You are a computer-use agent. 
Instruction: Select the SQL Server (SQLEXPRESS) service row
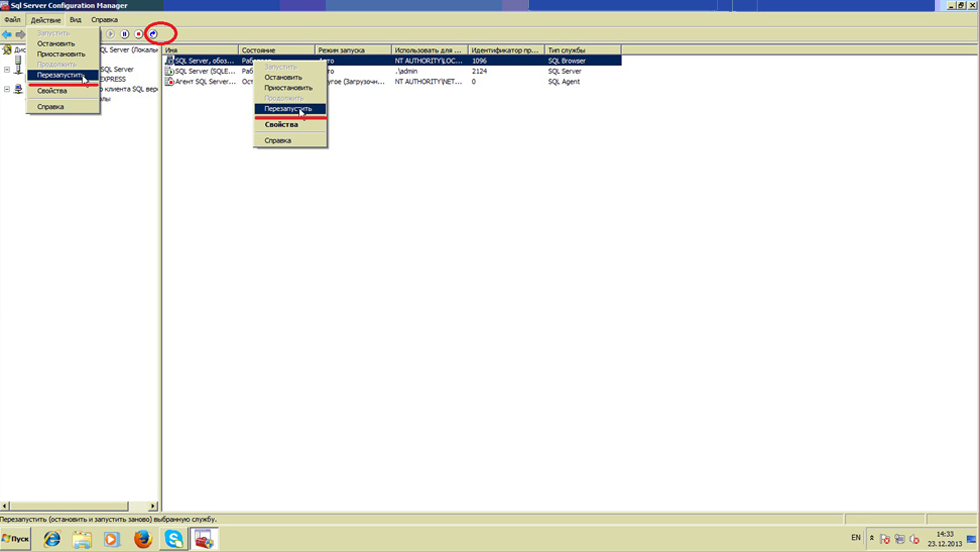205,72
